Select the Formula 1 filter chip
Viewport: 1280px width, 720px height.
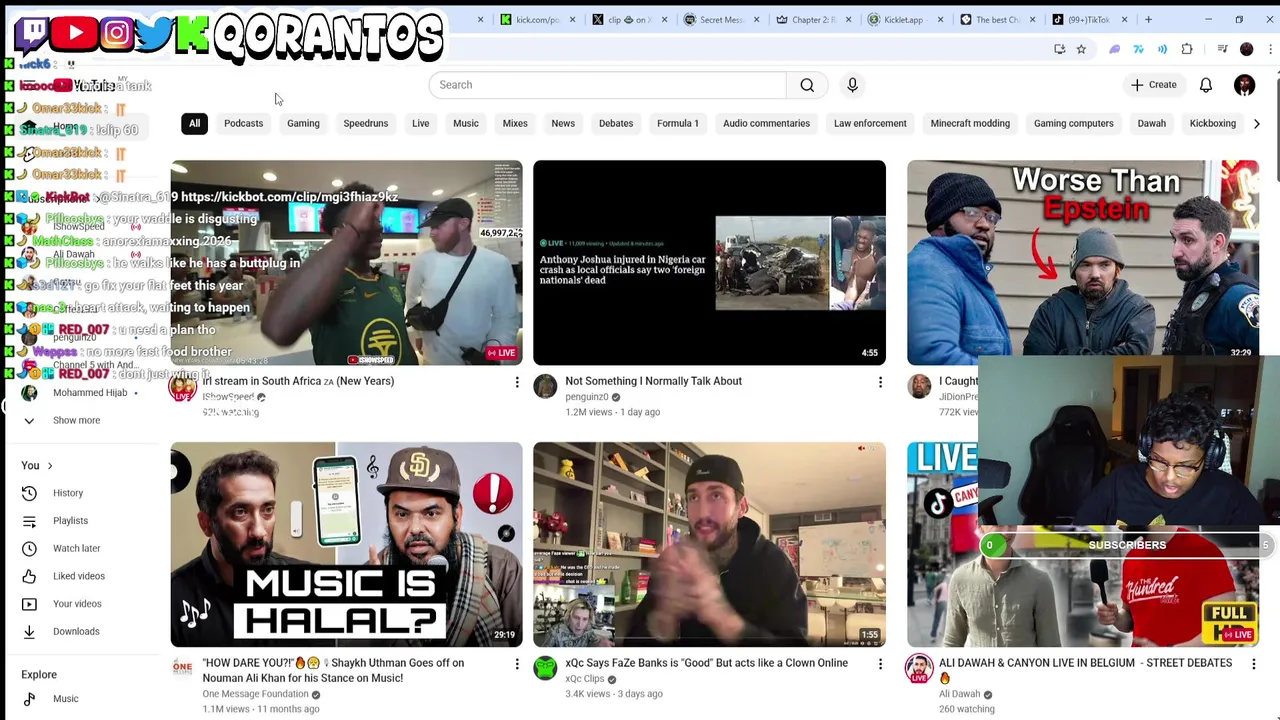678,124
